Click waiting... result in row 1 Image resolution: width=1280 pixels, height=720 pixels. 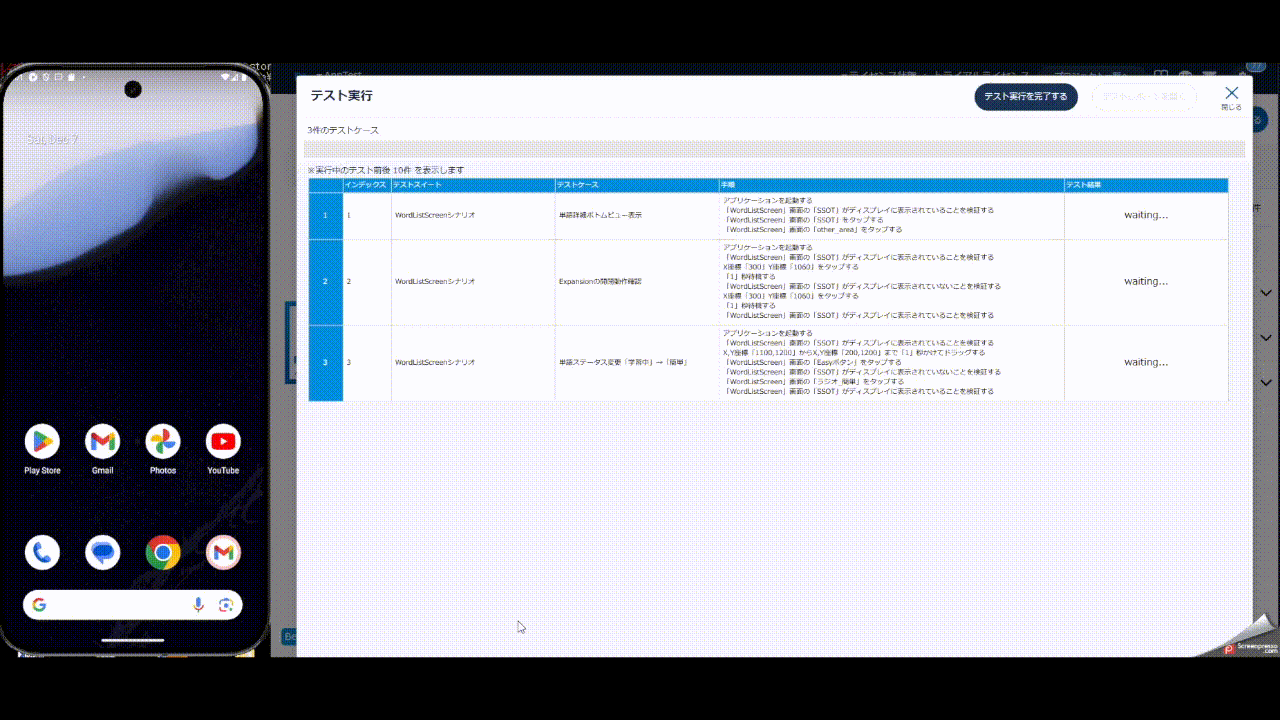1145,215
